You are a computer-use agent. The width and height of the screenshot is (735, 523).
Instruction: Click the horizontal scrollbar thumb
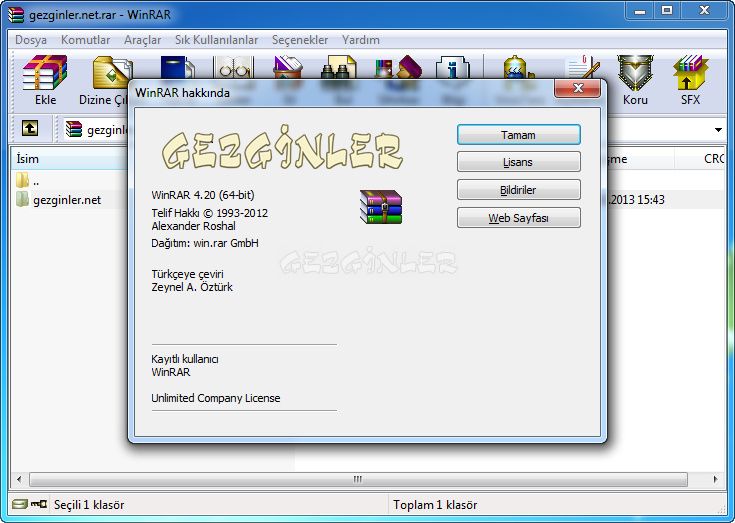pos(358,479)
